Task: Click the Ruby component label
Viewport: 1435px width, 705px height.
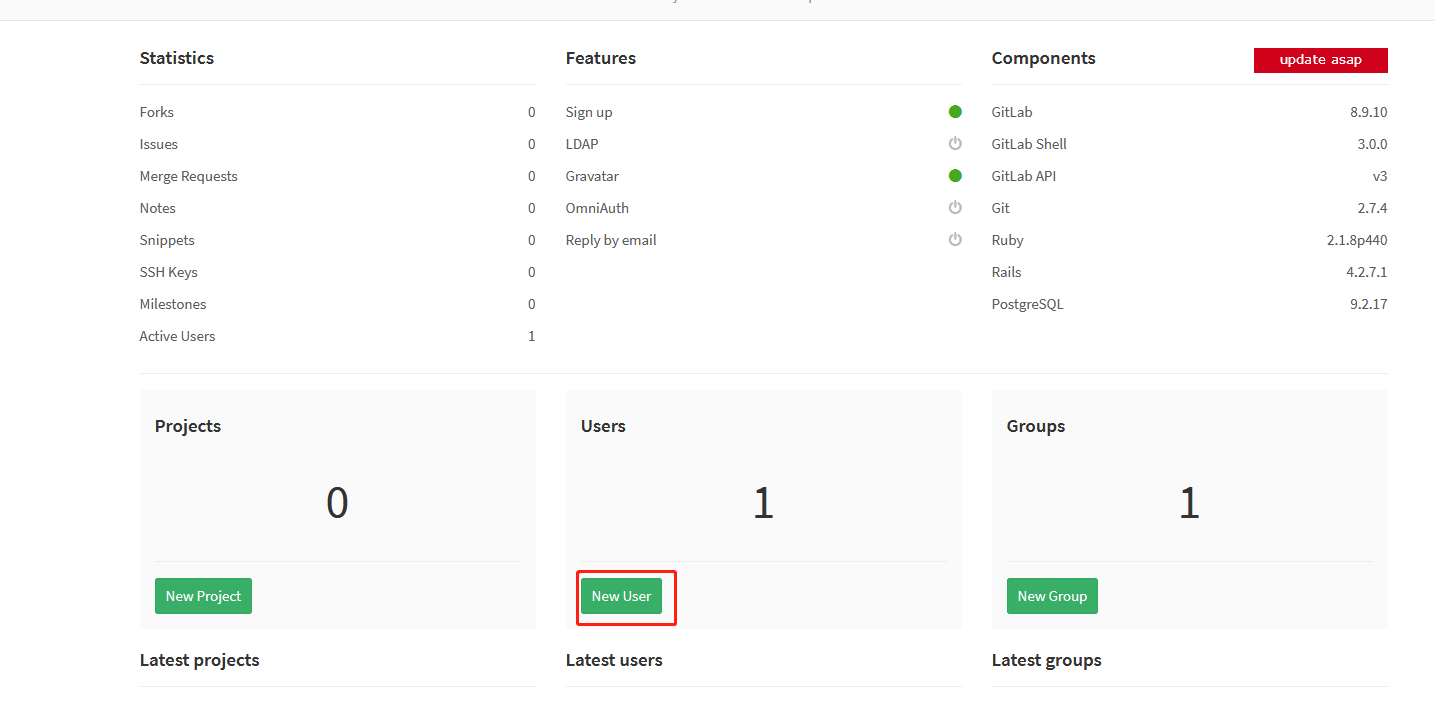Action: [x=1008, y=240]
